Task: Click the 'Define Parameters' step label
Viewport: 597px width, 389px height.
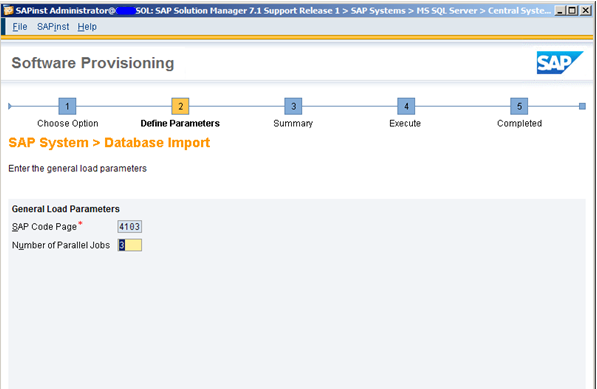Action: (180, 123)
